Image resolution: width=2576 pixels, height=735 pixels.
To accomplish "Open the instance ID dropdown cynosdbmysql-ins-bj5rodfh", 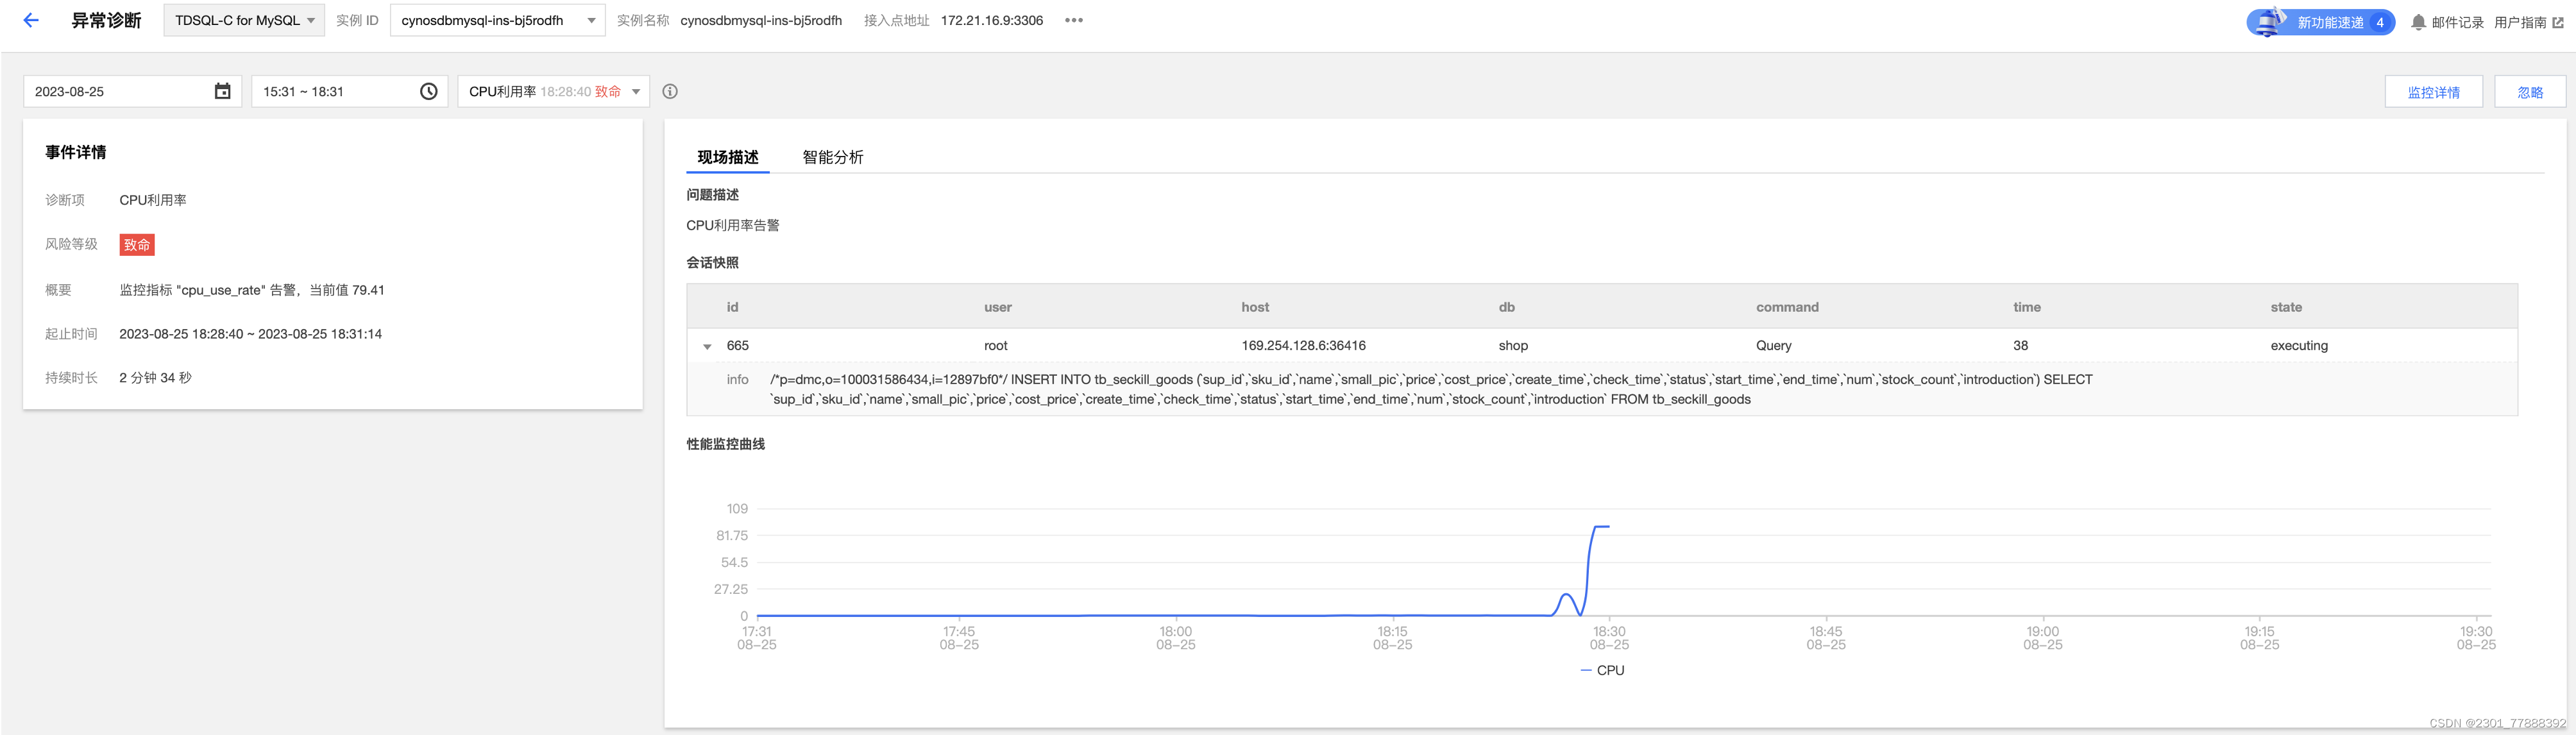I will [x=497, y=20].
